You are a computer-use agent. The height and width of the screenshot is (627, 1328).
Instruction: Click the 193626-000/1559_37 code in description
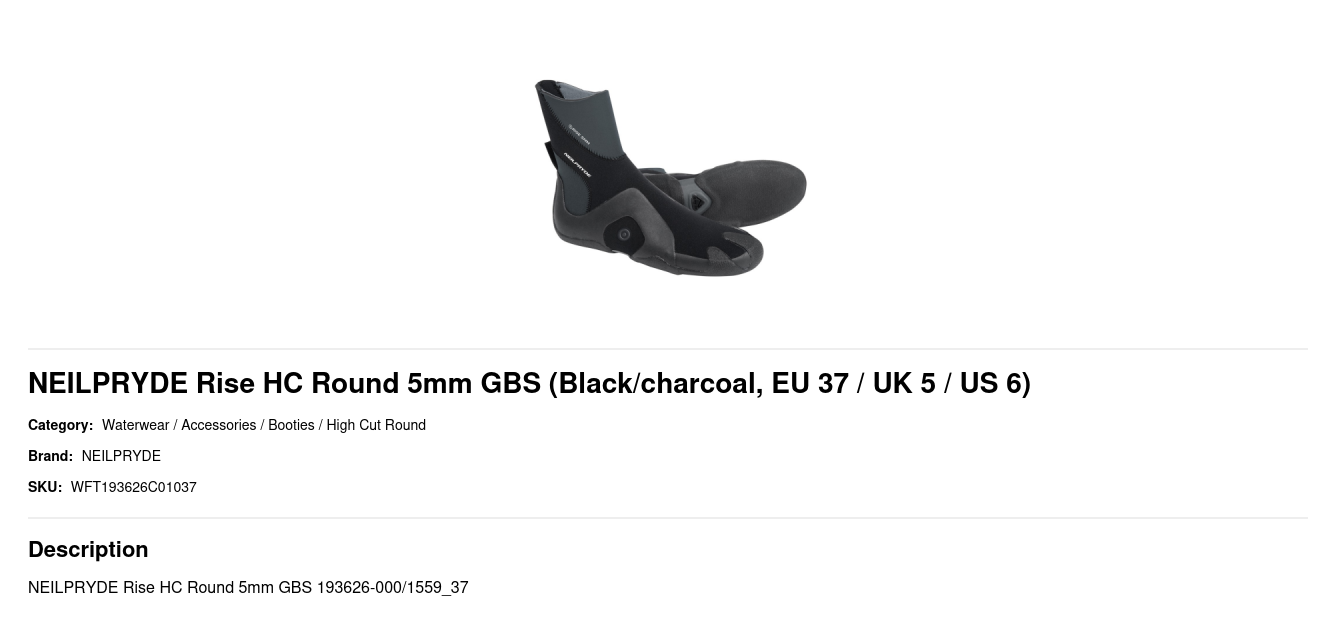392,587
